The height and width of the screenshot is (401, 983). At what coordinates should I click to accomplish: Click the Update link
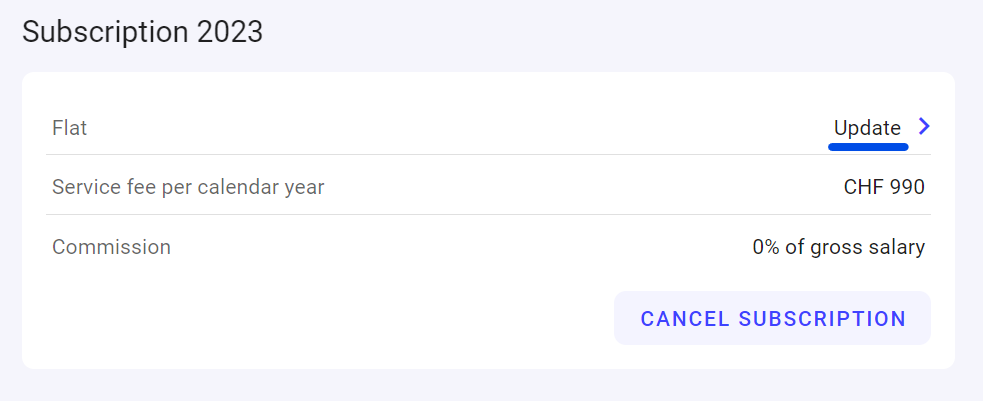(867, 128)
